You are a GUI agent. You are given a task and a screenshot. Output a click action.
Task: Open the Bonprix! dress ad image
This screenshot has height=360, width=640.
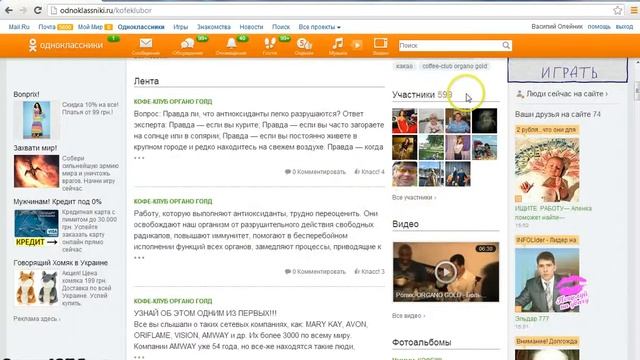[37, 120]
